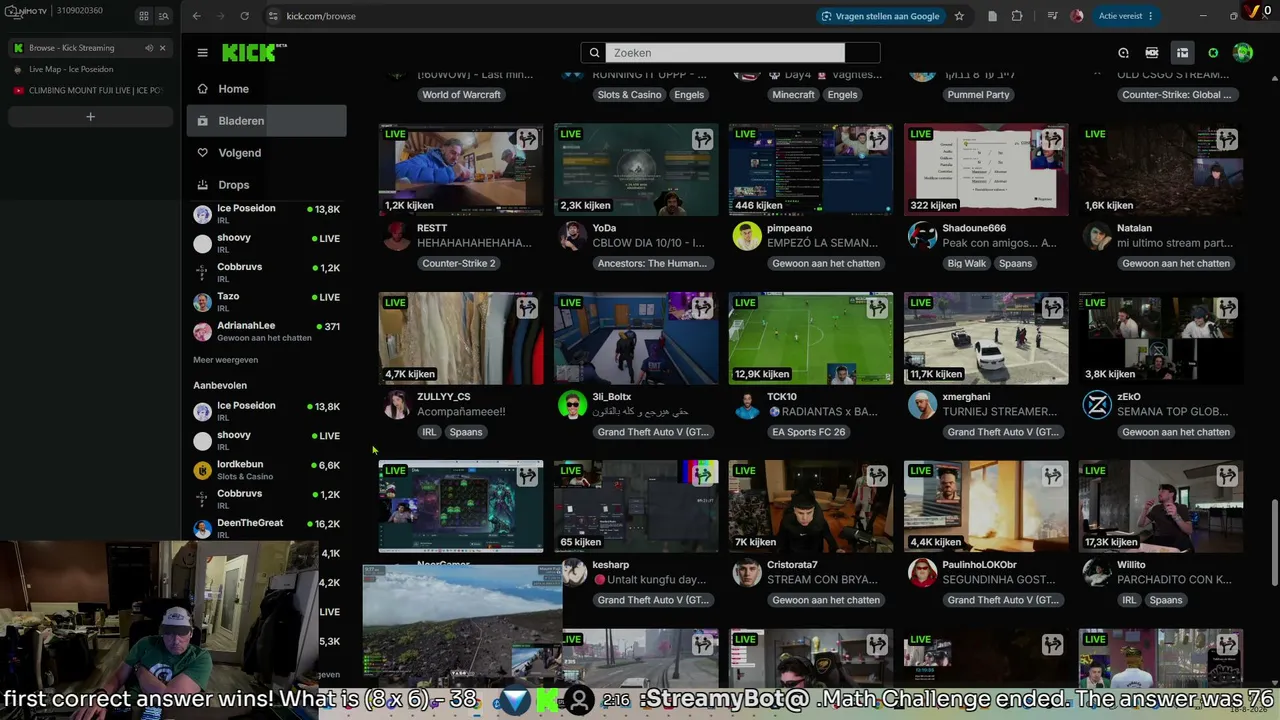Go back using the browser back arrow
This screenshot has height=720, width=1280.
pos(197,16)
